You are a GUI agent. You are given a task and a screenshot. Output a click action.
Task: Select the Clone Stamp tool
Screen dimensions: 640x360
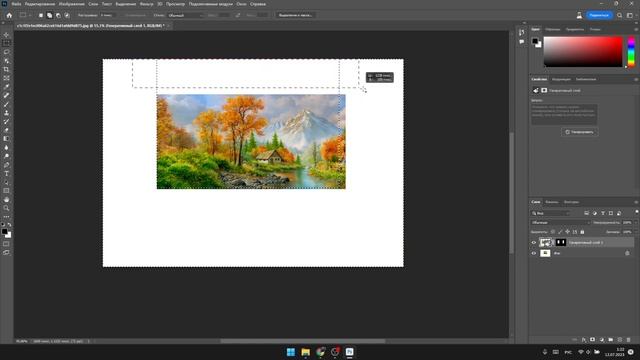(x=6, y=113)
